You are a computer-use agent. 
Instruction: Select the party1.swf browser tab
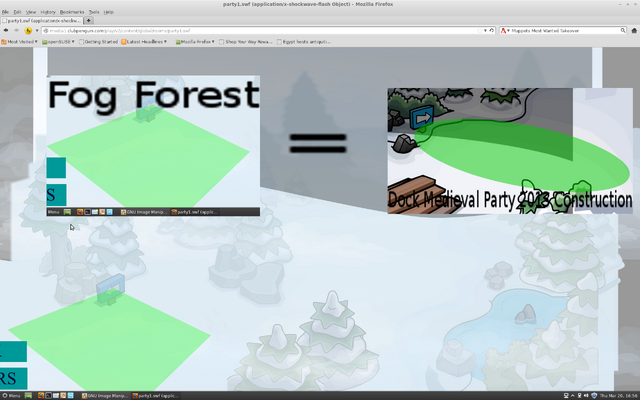pyautogui.click(x=42, y=20)
